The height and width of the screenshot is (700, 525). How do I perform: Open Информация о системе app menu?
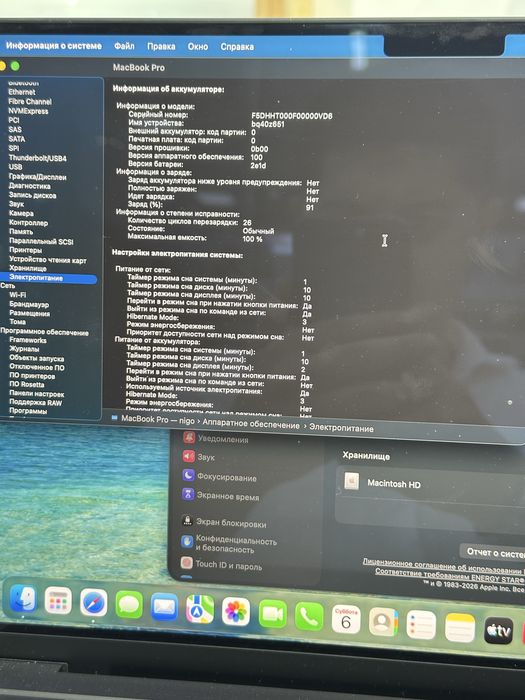54,46
